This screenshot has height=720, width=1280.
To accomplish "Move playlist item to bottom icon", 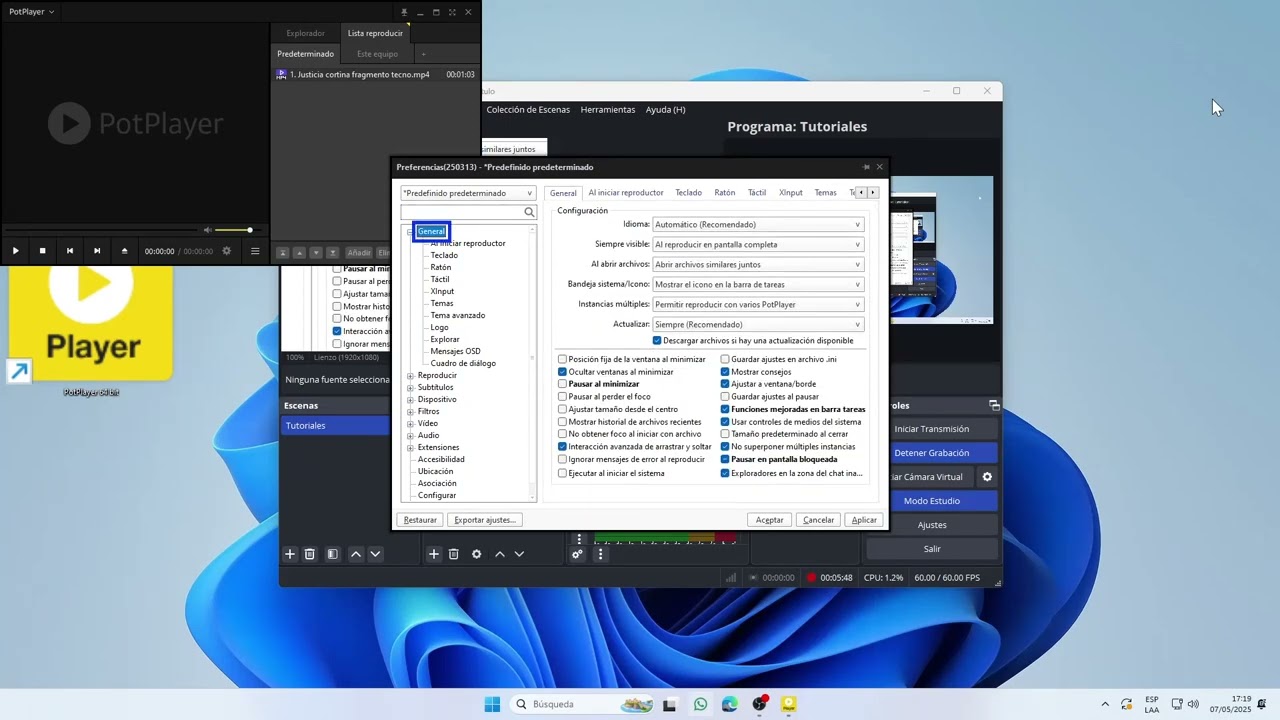I will (x=332, y=253).
